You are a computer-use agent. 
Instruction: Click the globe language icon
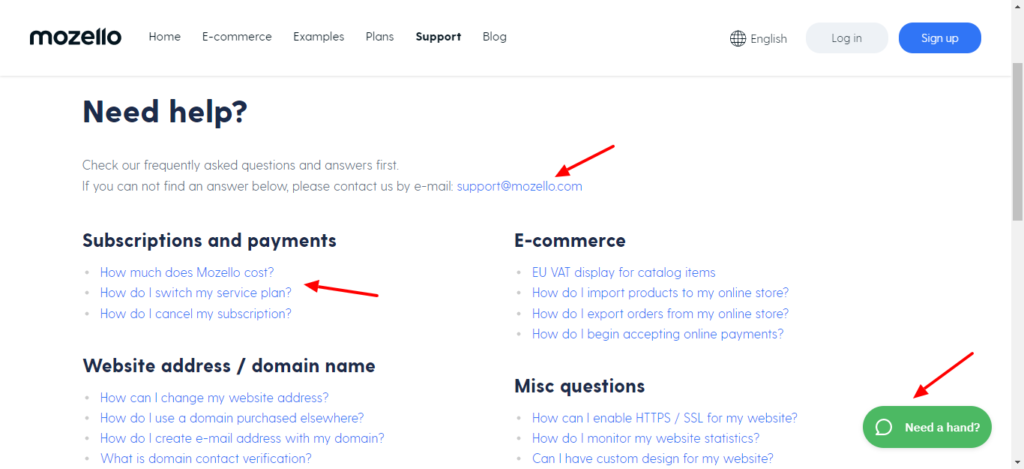(738, 39)
